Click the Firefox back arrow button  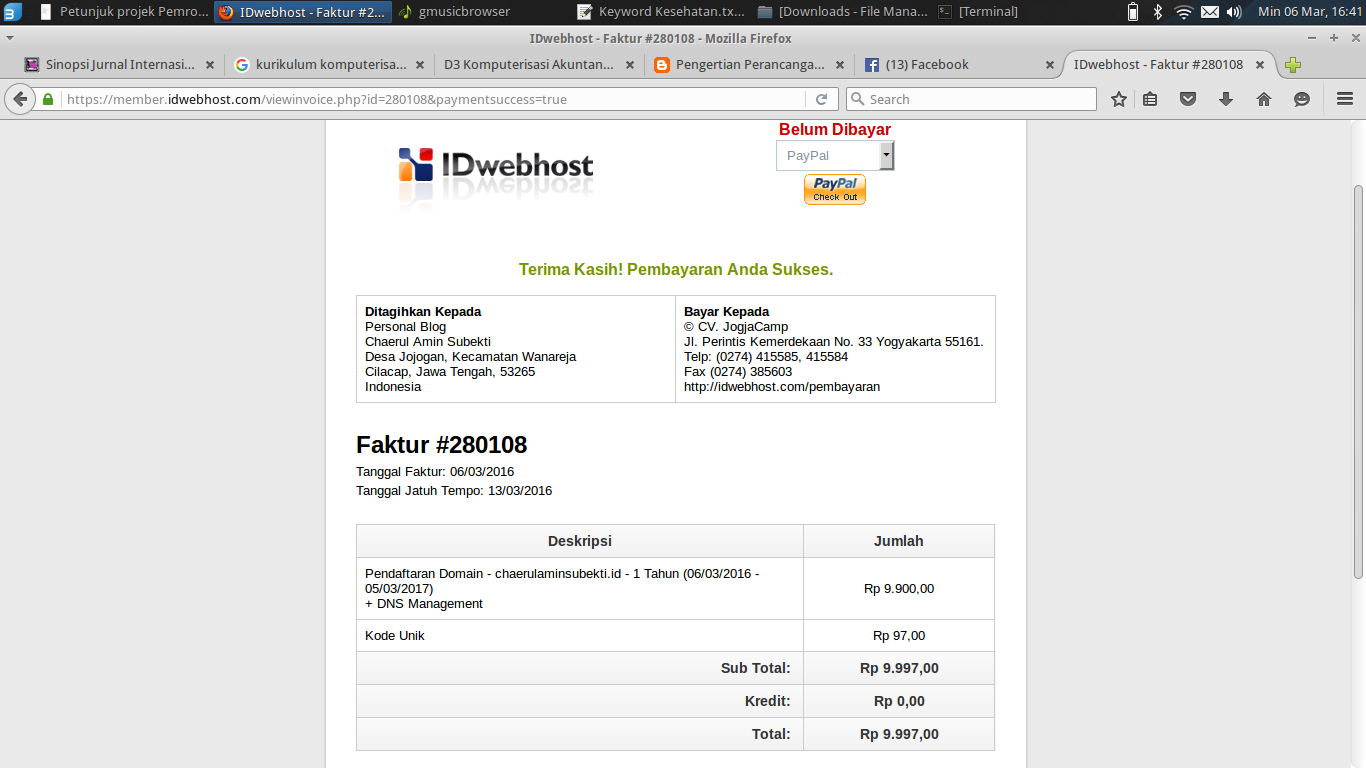[19, 99]
